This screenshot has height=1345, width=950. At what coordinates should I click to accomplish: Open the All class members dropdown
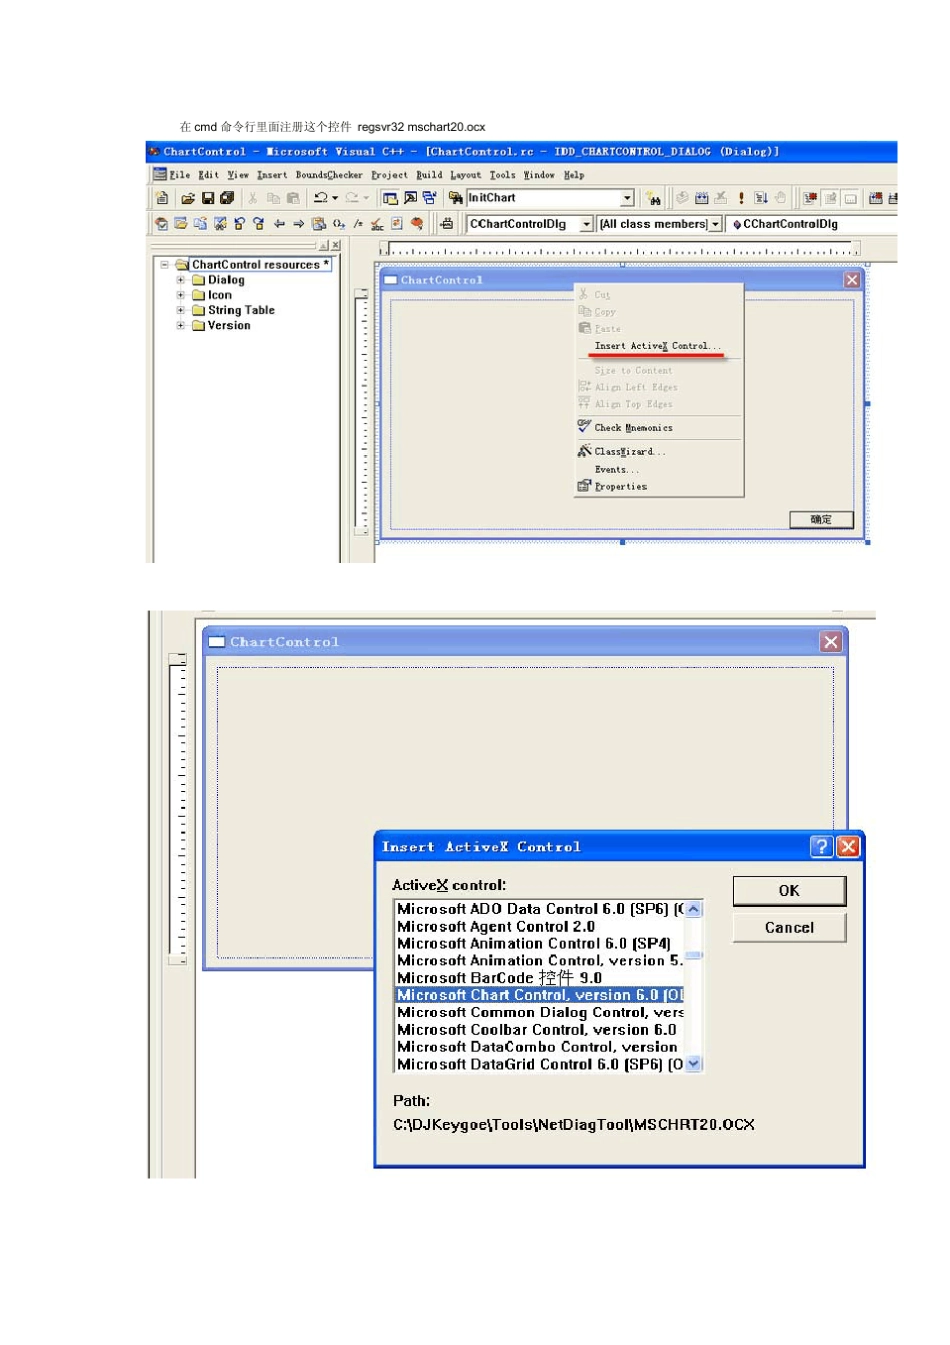pyautogui.click(x=715, y=224)
